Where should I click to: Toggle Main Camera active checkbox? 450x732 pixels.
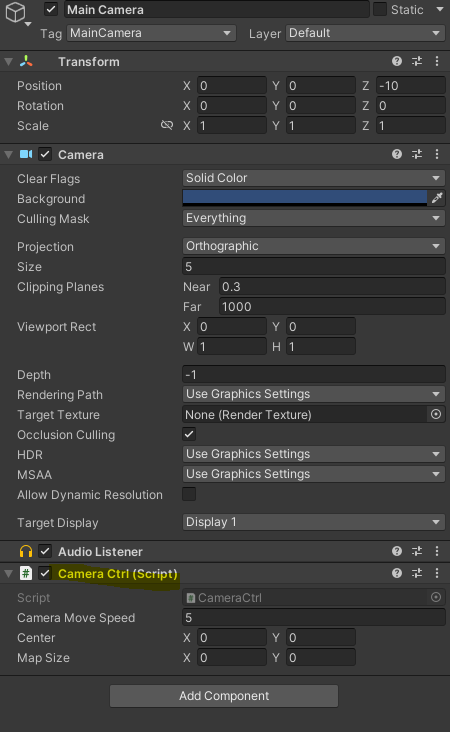point(51,9)
